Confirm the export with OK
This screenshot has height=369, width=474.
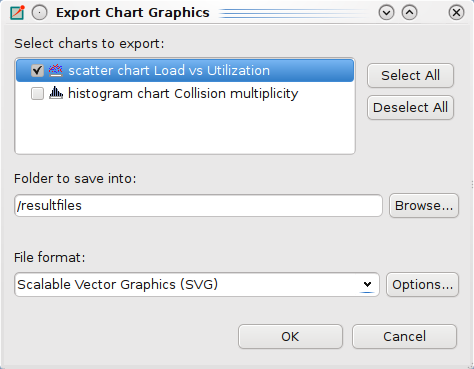[x=290, y=337]
